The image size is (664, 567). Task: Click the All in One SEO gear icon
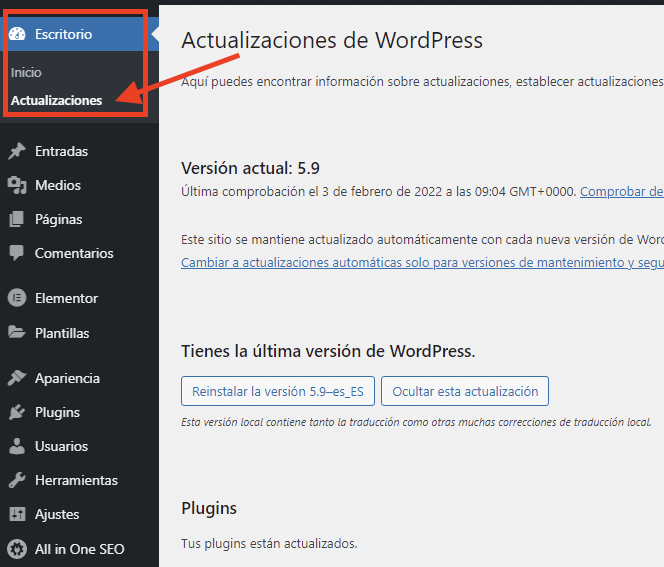click(x=17, y=549)
